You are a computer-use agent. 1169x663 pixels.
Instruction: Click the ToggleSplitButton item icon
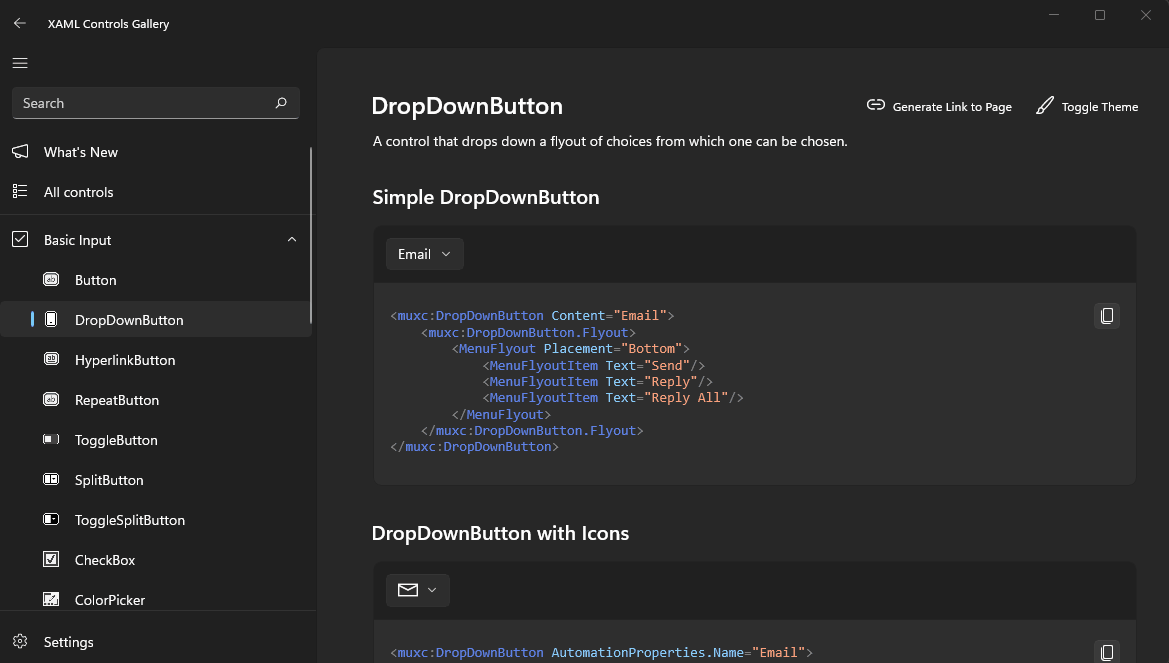tap(51, 519)
